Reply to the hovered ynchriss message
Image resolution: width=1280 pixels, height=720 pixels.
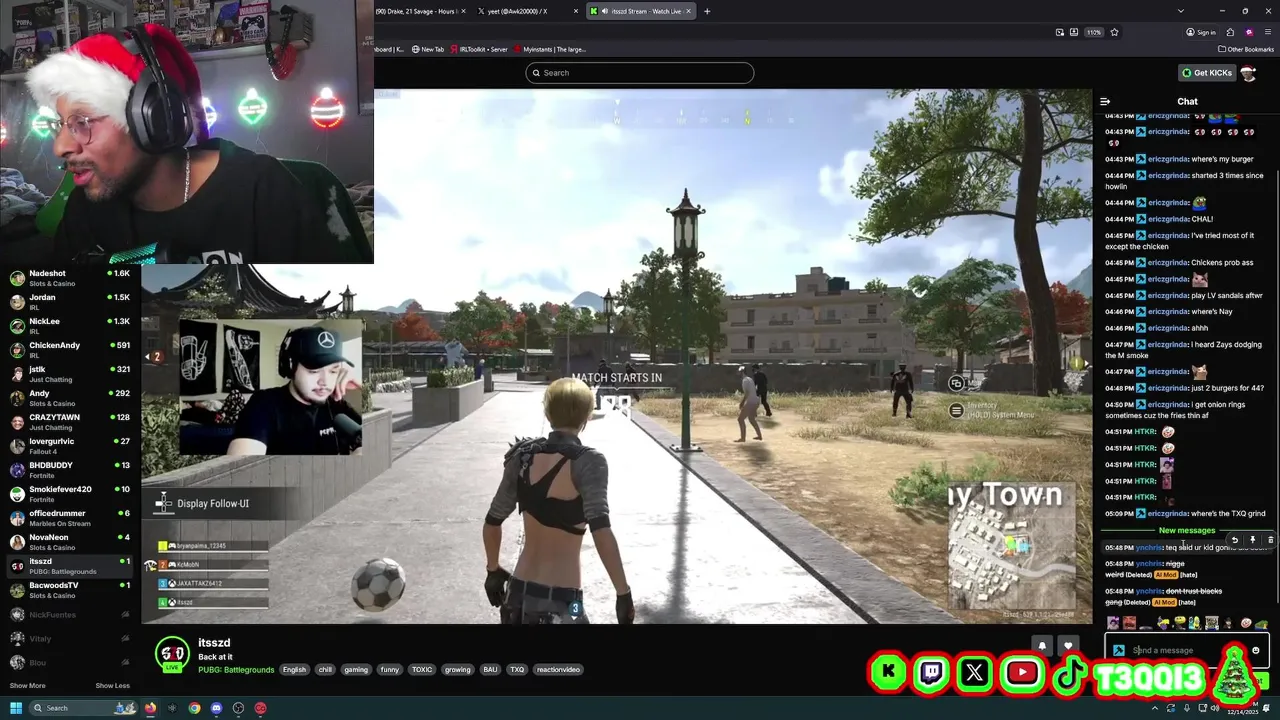tap(1234, 540)
